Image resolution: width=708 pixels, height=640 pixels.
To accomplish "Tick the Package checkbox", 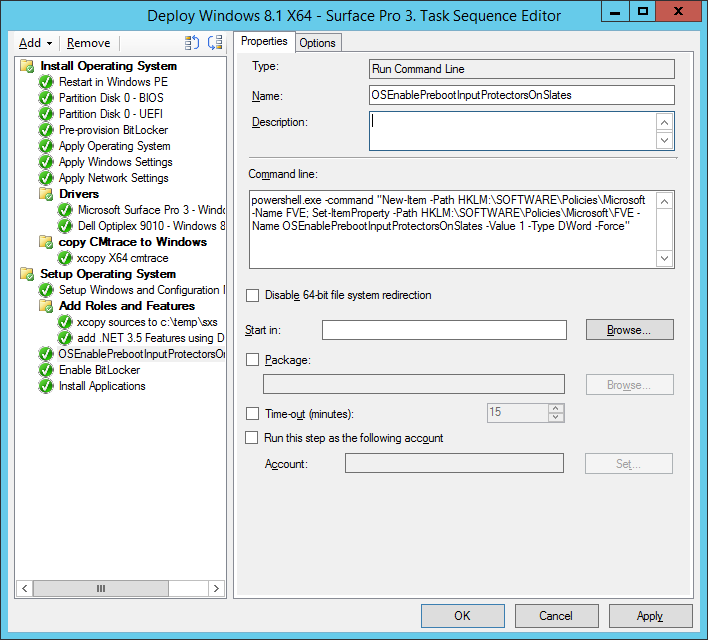I will (x=252, y=360).
